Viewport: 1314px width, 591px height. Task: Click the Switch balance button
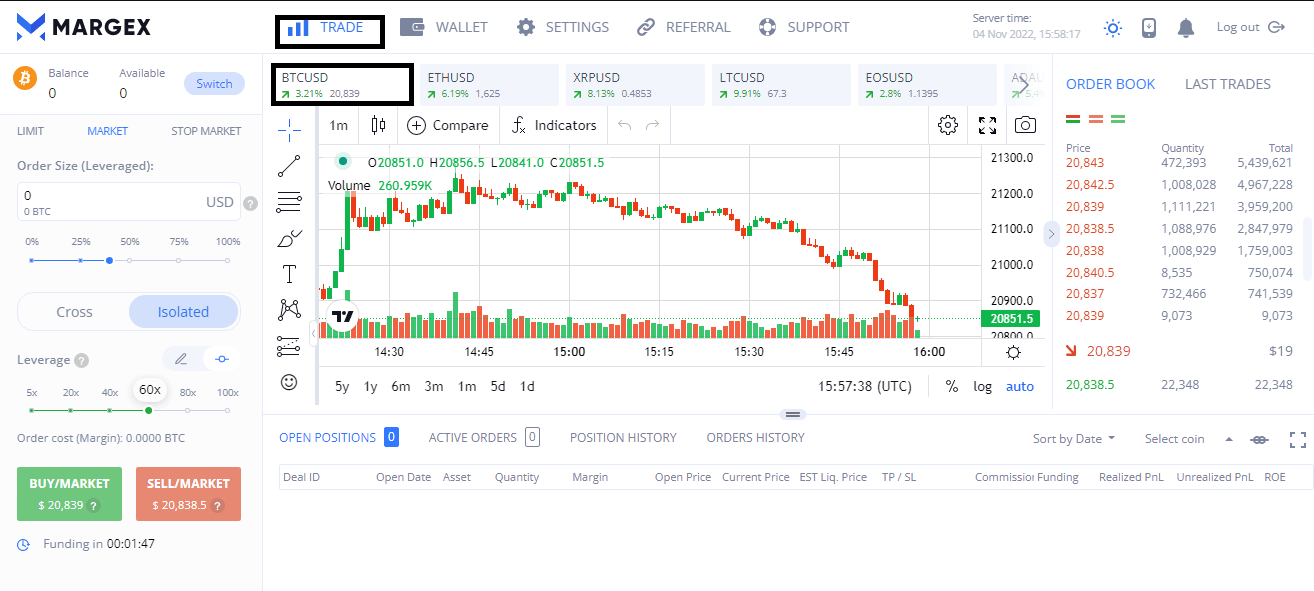coord(213,84)
